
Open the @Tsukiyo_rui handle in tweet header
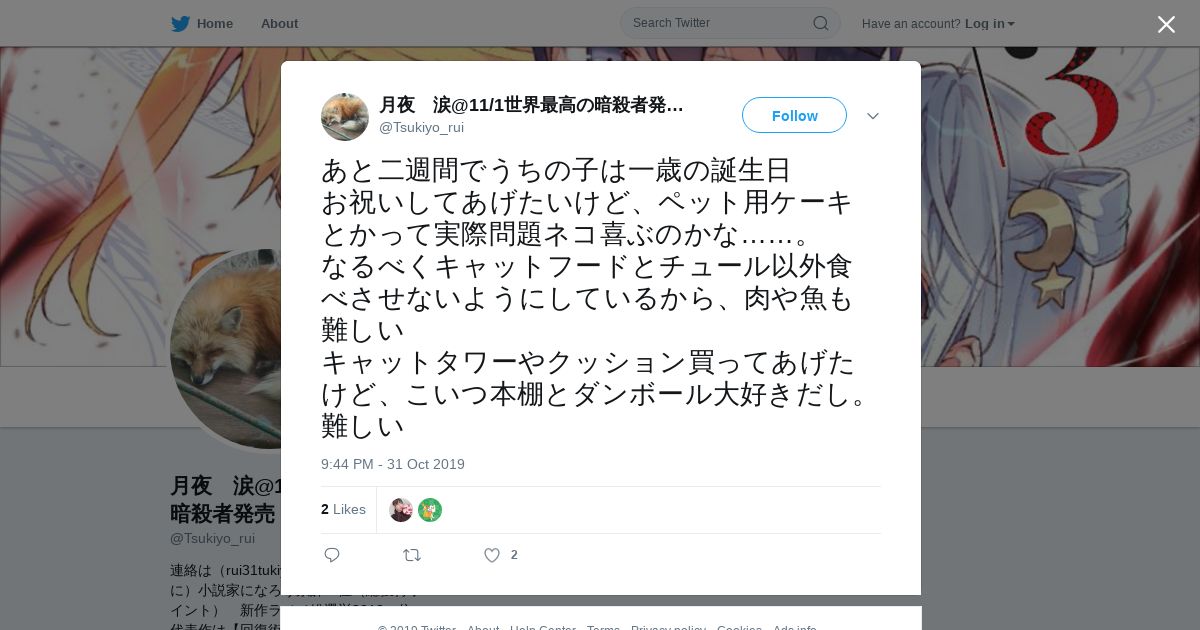click(421, 127)
